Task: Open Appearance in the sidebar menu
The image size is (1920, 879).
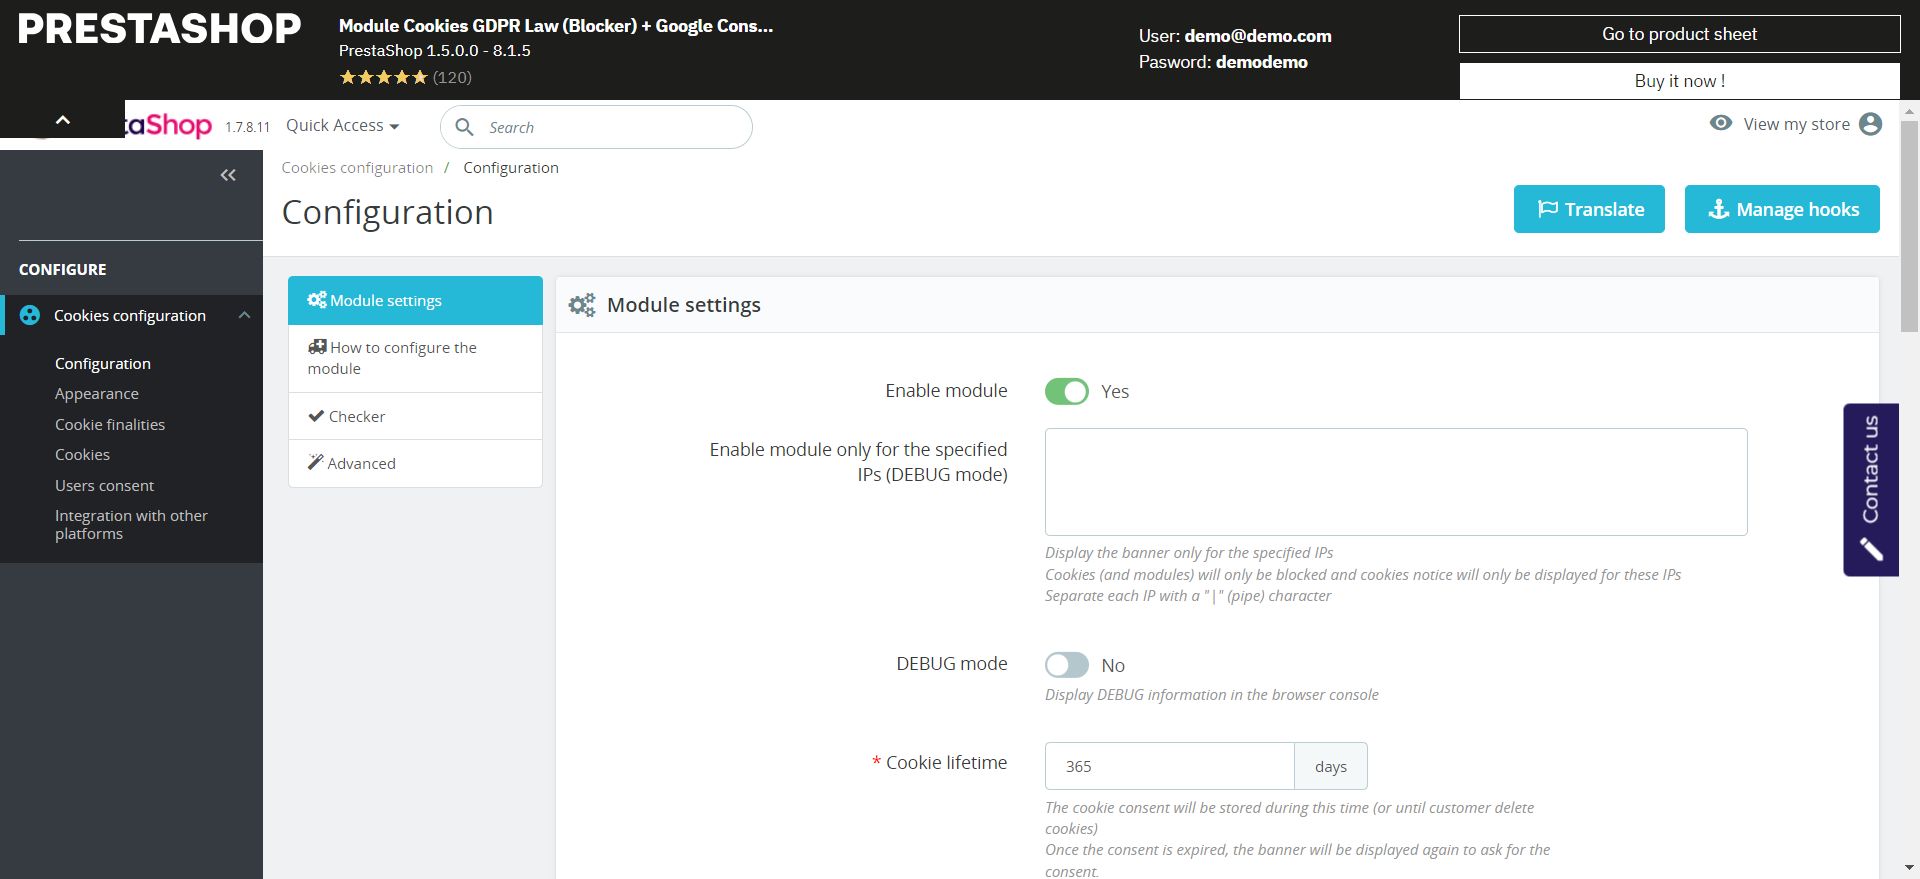Action: coord(97,394)
